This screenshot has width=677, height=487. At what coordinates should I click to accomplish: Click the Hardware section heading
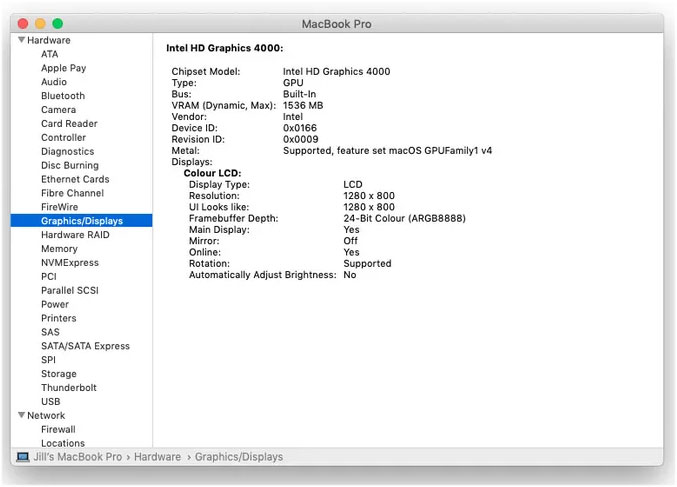tap(49, 40)
